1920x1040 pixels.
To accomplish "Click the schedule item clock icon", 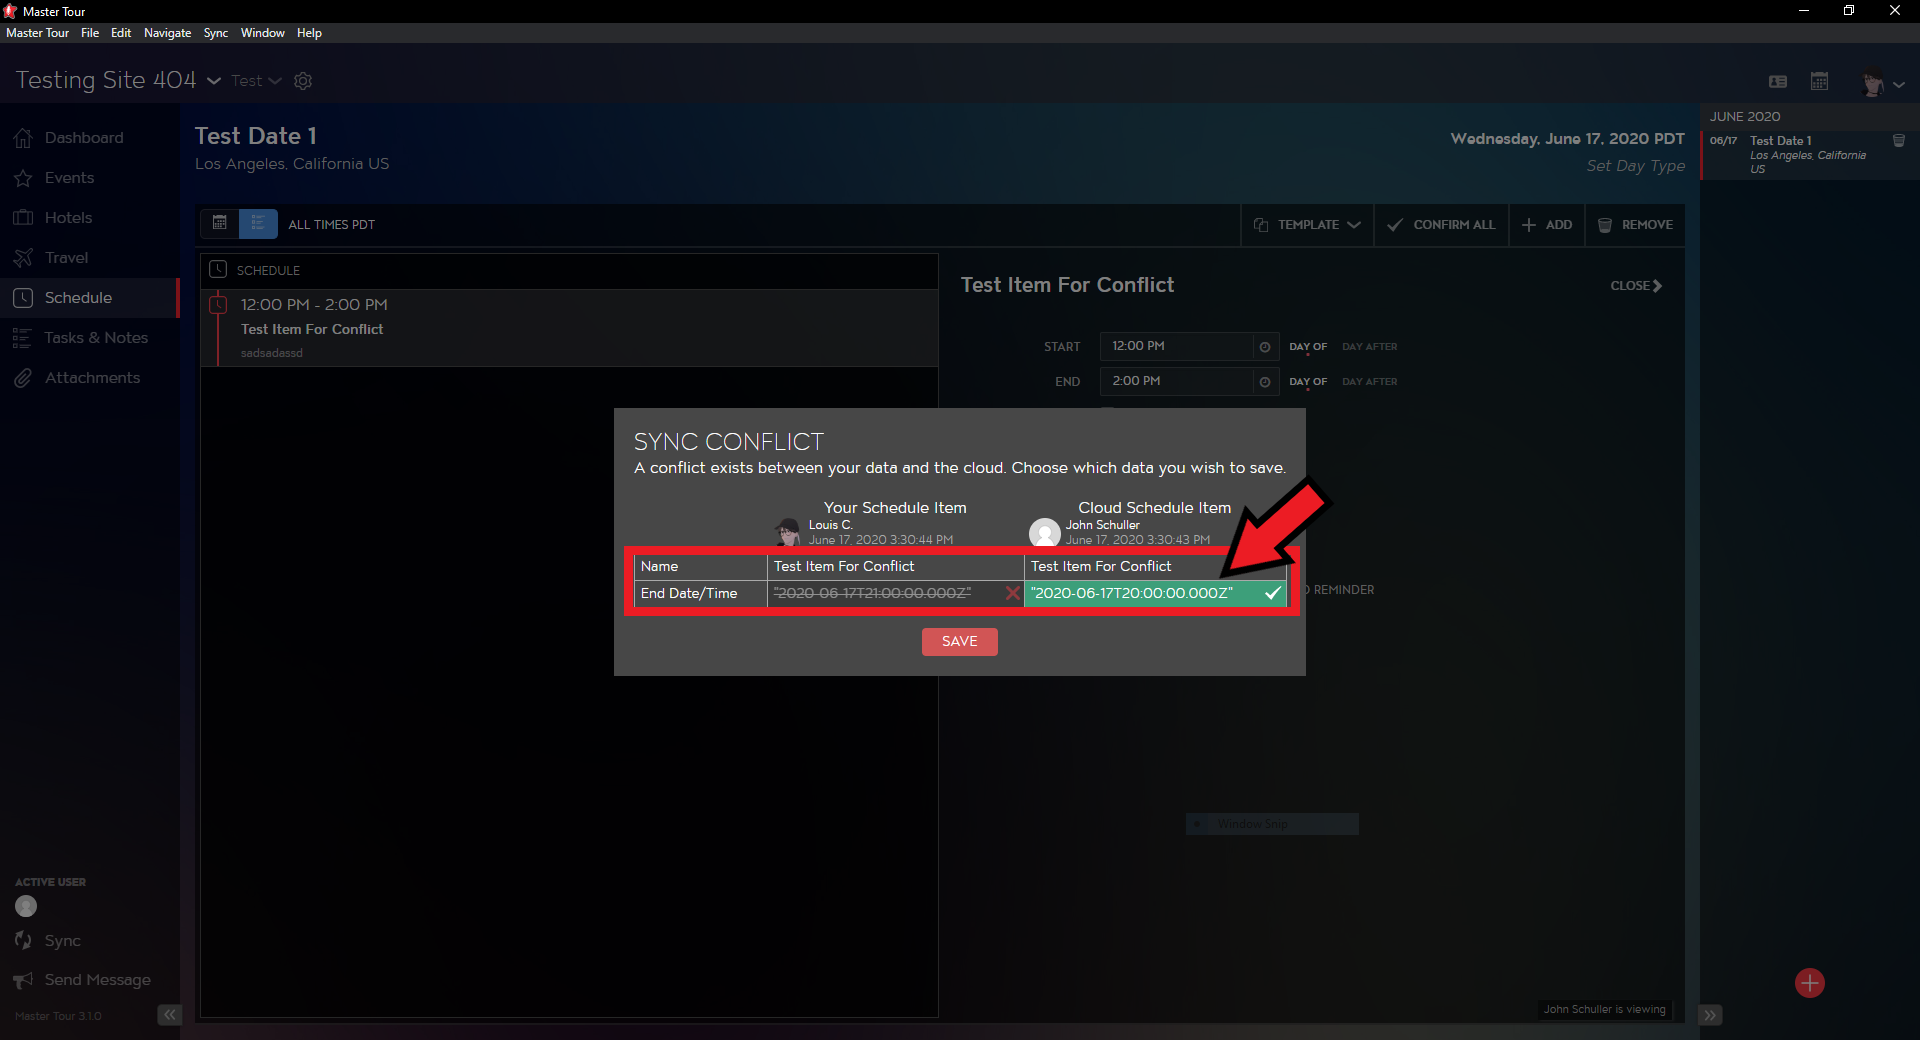I will [x=218, y=305].
